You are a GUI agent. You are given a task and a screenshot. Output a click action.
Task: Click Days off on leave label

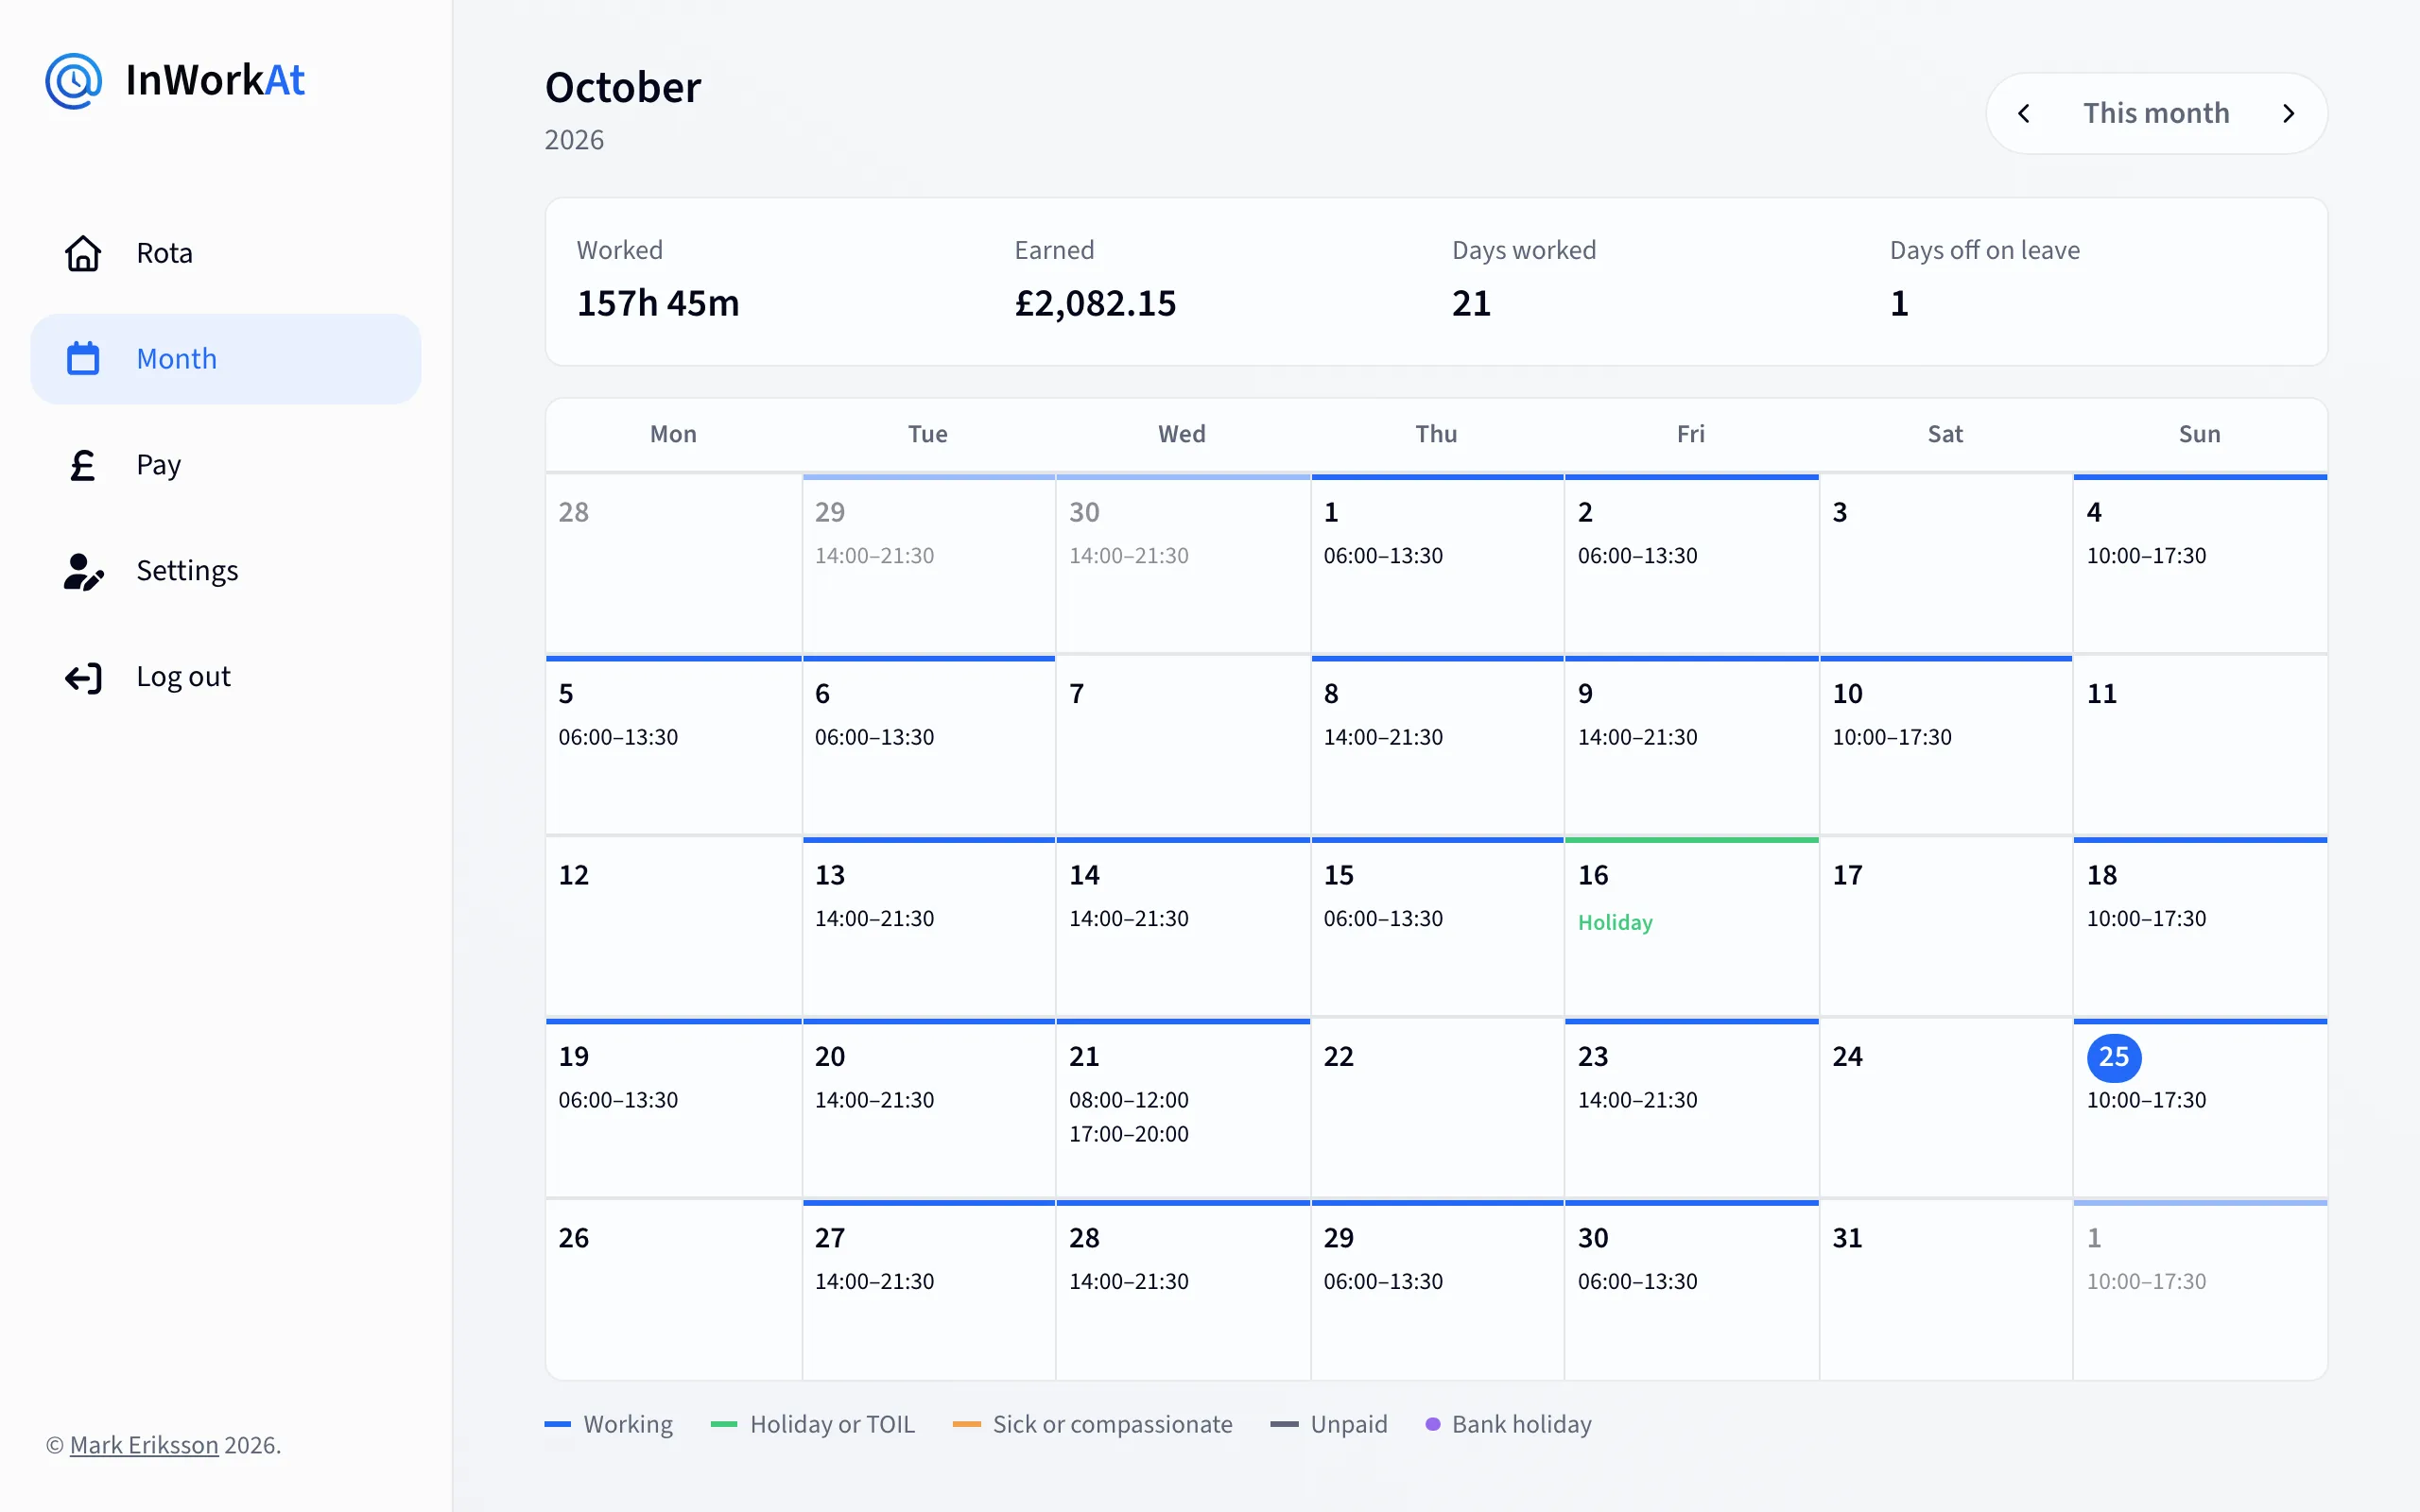point(1984,250)
